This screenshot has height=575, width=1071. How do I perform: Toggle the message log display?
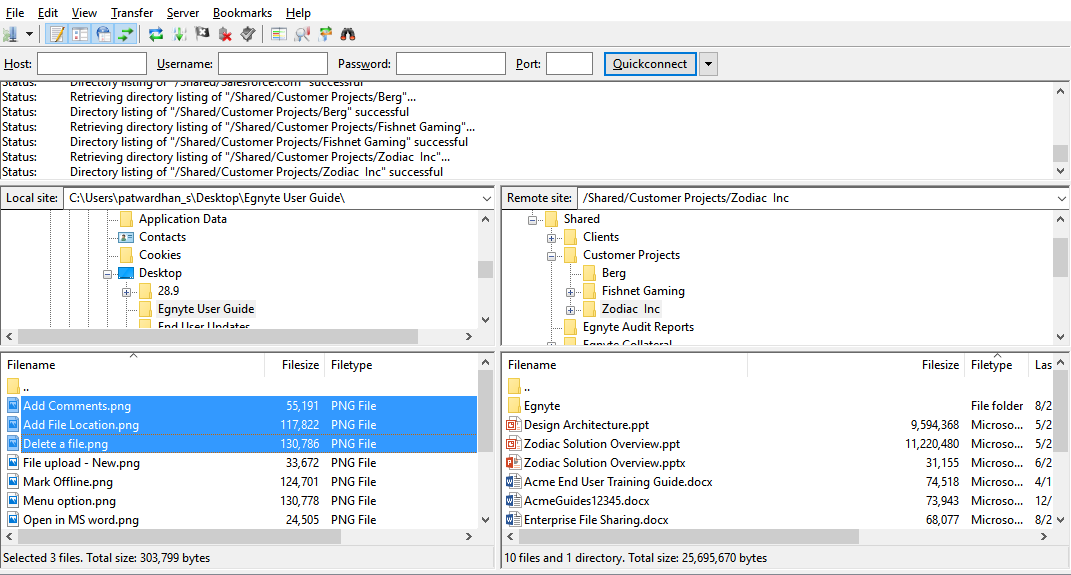pos(57,34)
